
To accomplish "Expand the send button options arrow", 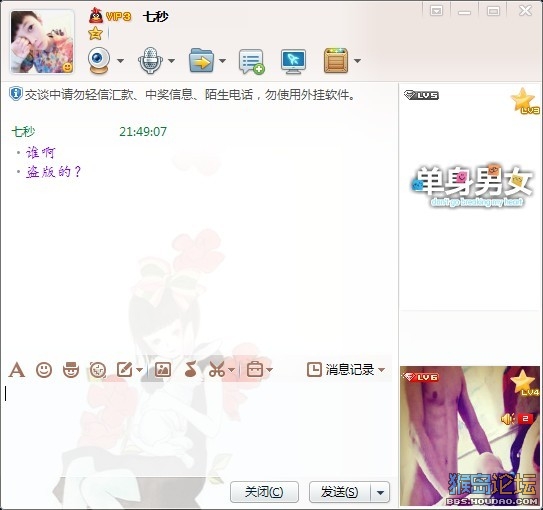I will (380, 492).
